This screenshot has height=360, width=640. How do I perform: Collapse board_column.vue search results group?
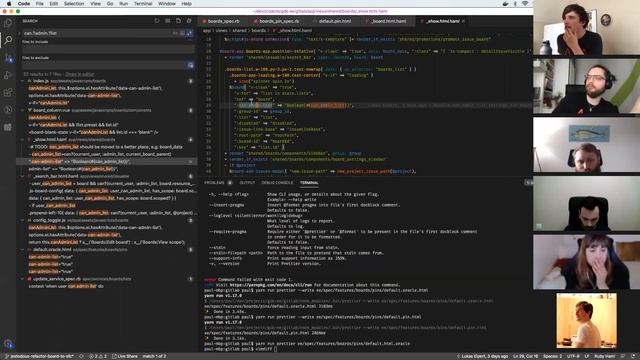point(22,110)
